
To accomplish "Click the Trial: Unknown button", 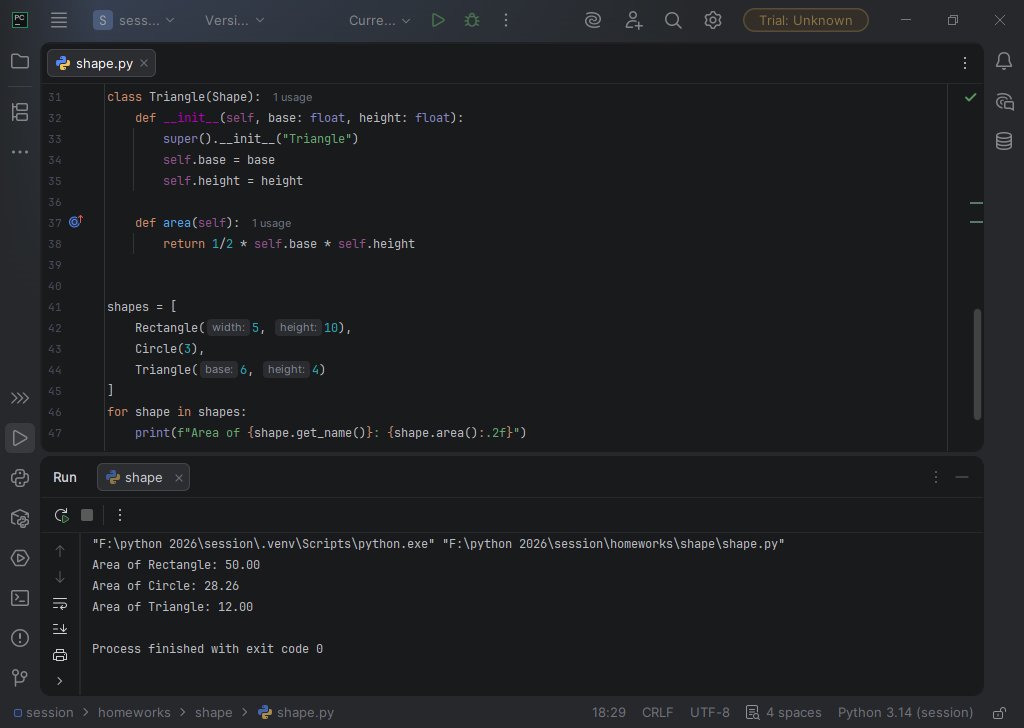I will point(805,20).
